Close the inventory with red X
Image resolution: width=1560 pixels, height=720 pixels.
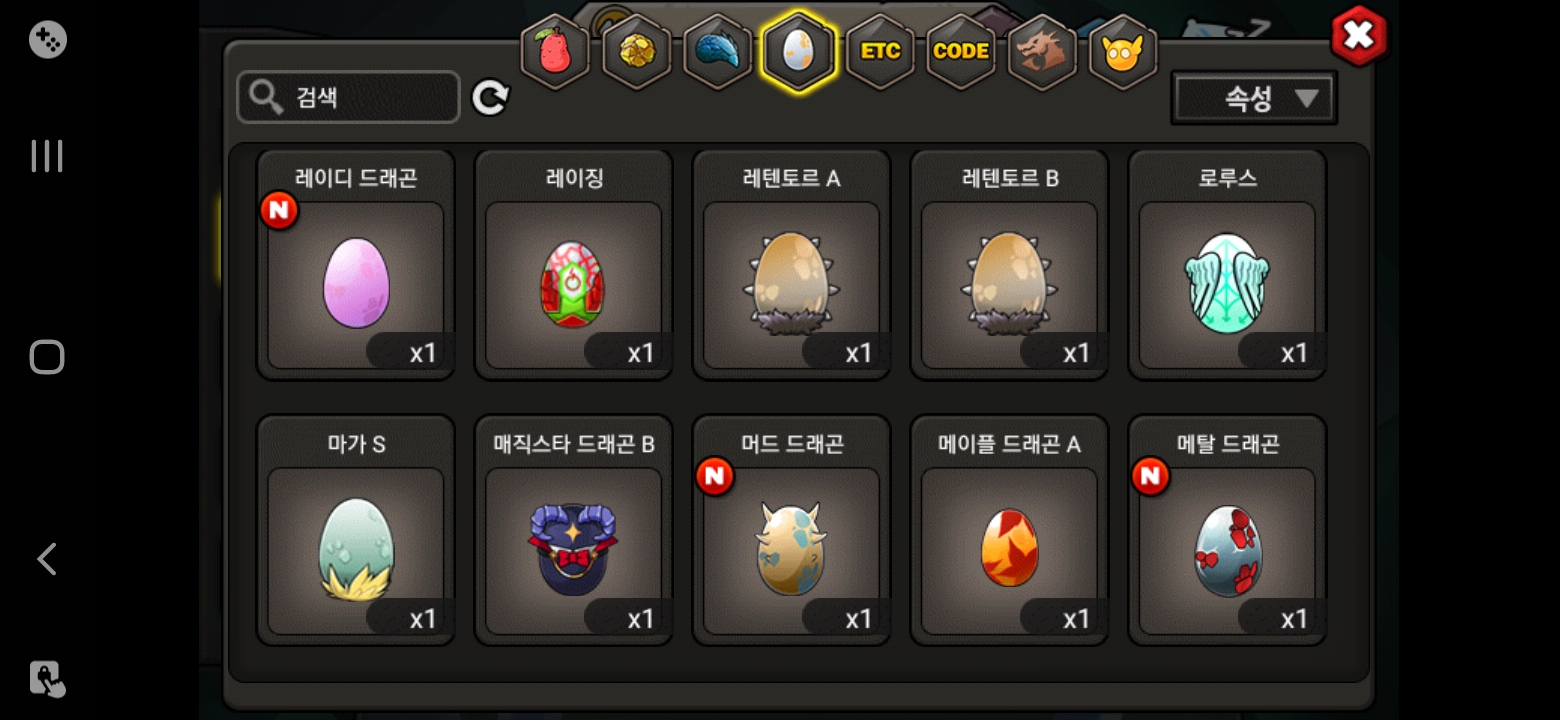point(1359,36)
